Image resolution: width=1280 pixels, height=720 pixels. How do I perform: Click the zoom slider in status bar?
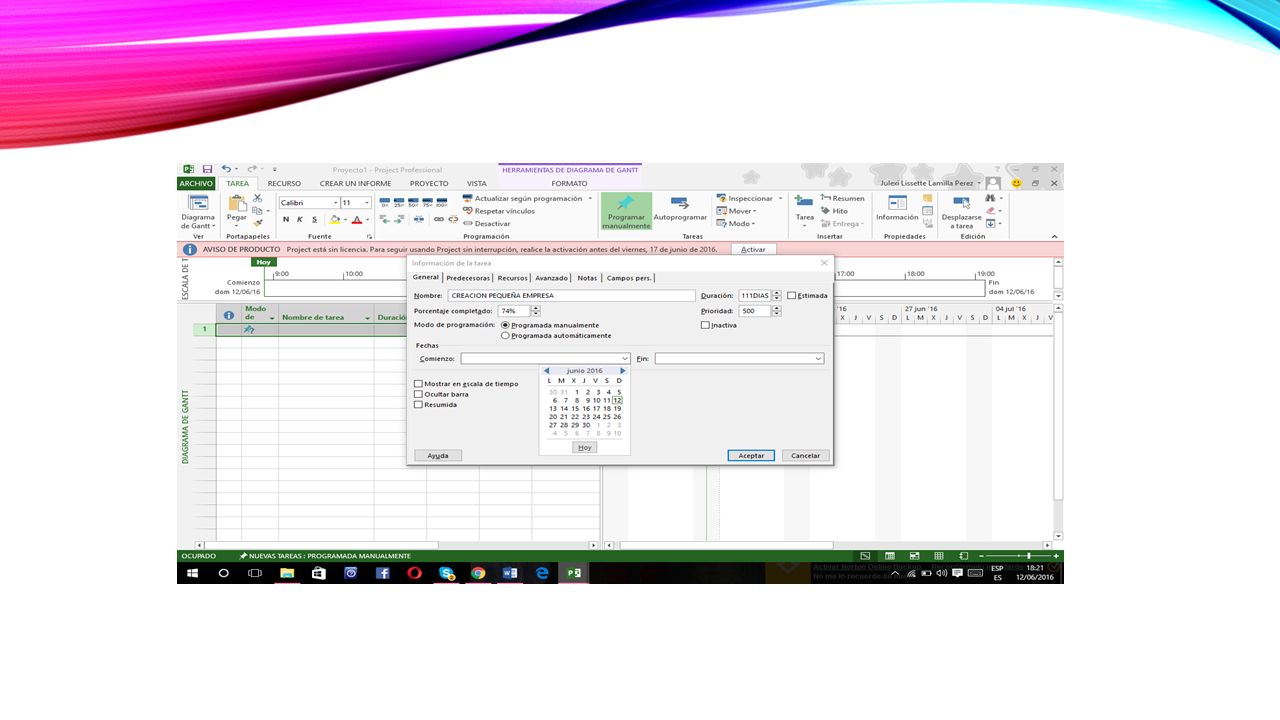[1018, 556]
